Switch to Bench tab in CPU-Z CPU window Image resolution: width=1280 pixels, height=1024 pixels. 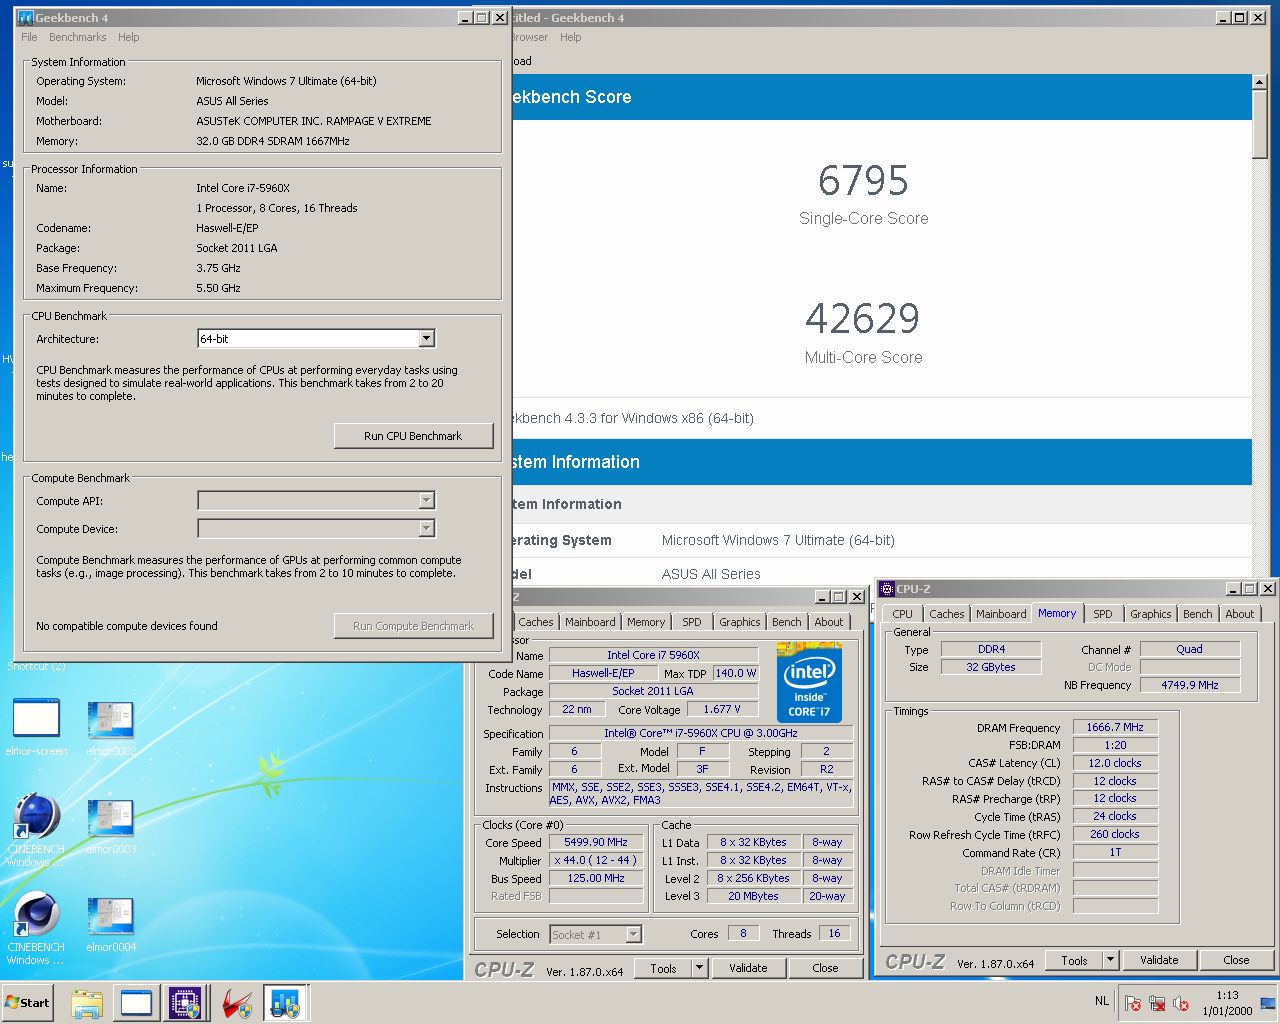pyautogui.click(x=786, y=621)
